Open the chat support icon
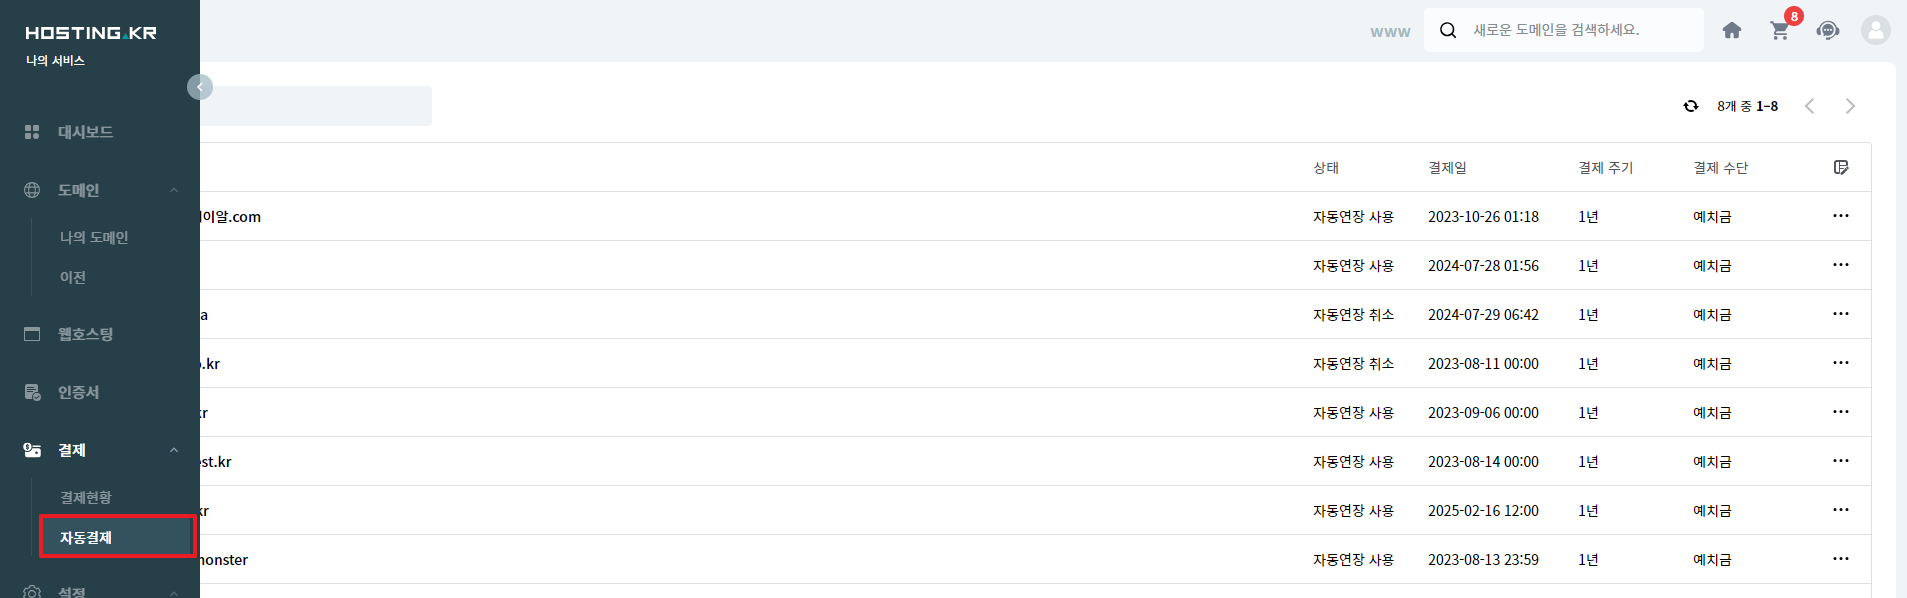Image resolution: width=1907 pixels, height=598 pixels. pyautogui.click(x=1828, y=30)
